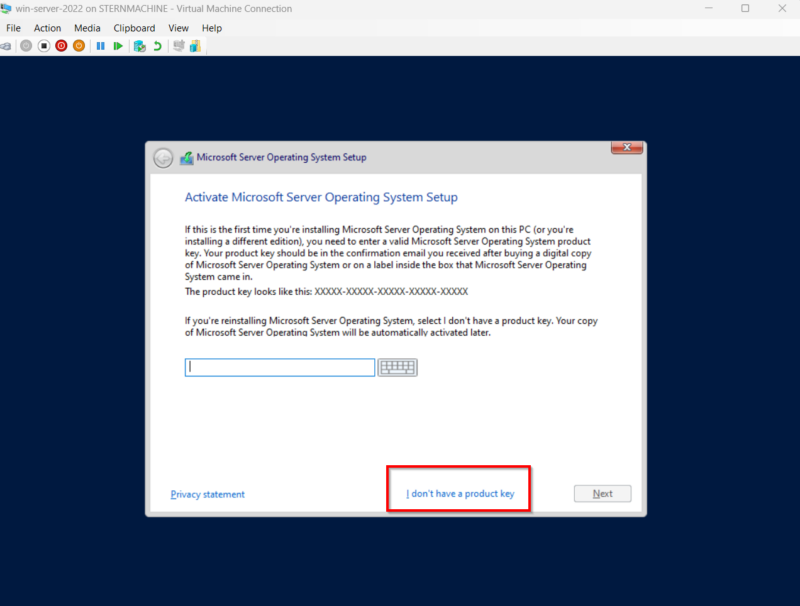
Task: Click the sample key text XXXXX-XXXXX-XXXXX-XXXXX-XXXXX
Action: 391,292
